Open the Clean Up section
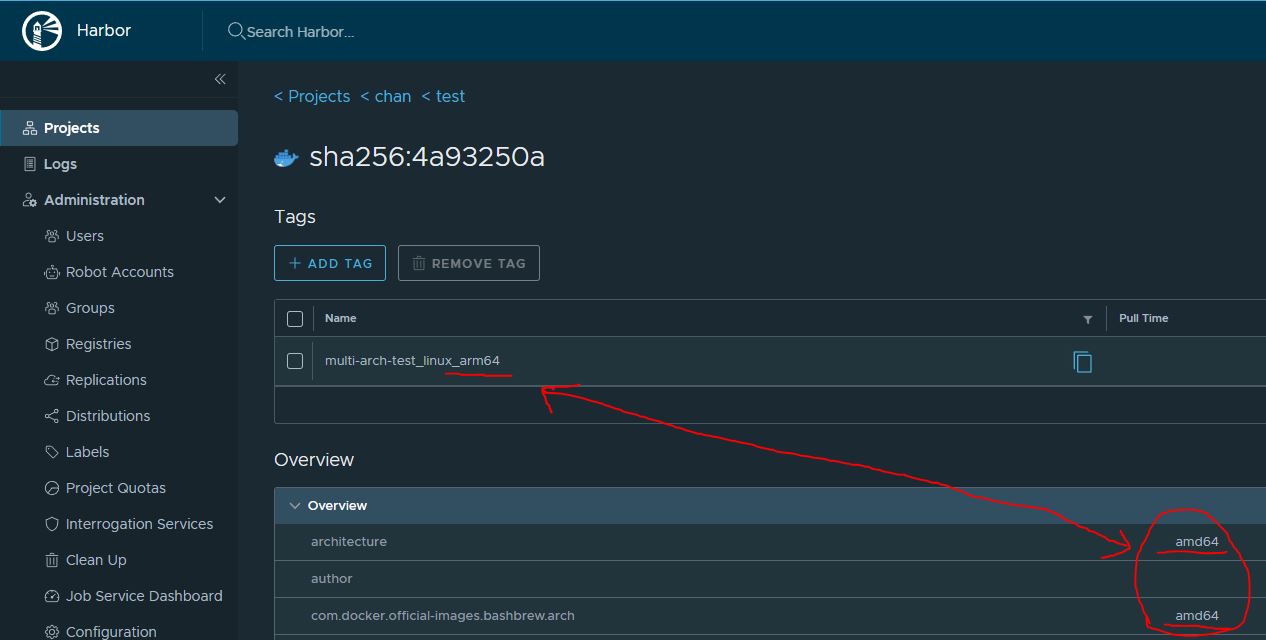Image resolution: width=1266 pixels, height=640 pixels. pyautogui.click(x=96, y=560)
